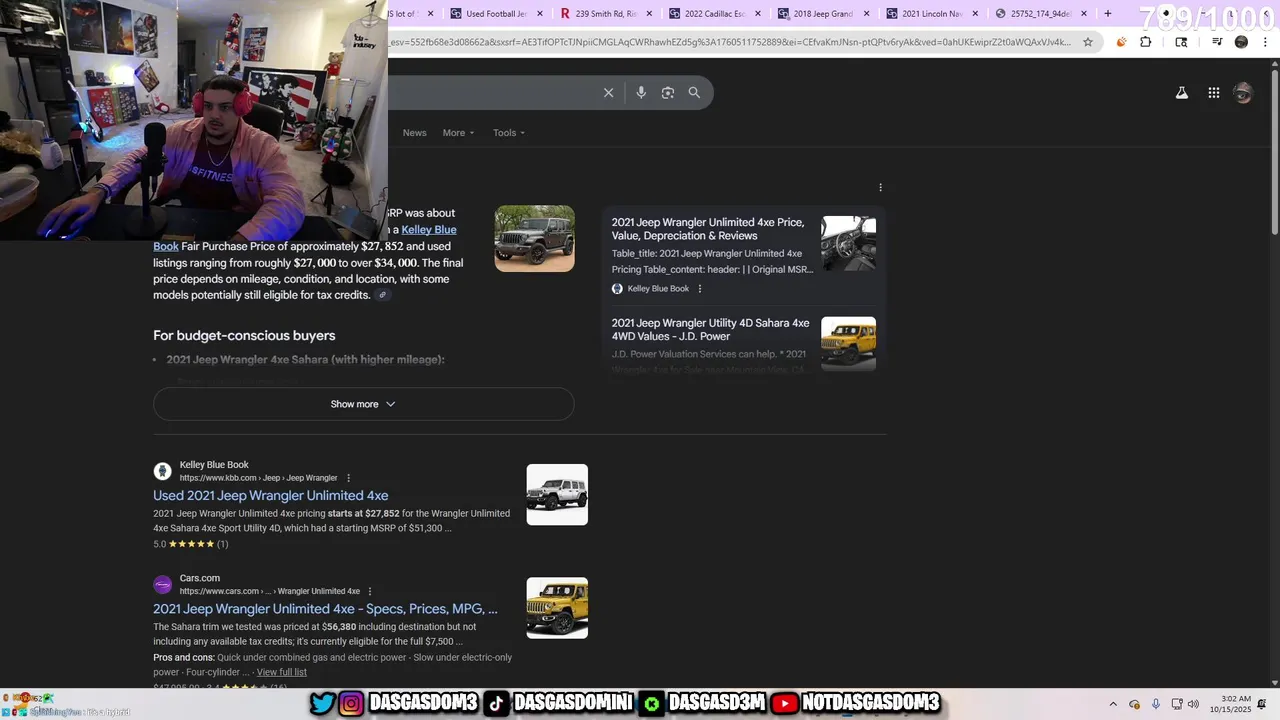
Task: Open Cars.com Wrangler Unlimited 4xe Specs result
Action: 325,608
